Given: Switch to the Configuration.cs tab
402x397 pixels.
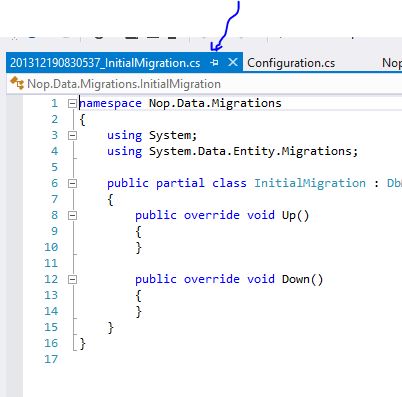Looking at the screenshot, I should pos(291,63).
